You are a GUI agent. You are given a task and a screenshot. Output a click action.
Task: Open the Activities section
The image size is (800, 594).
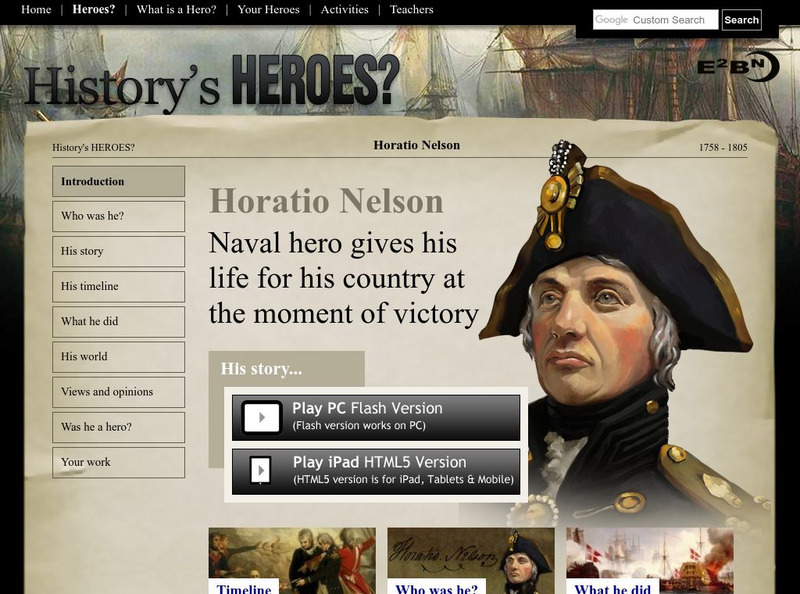(x=344, y=9)
